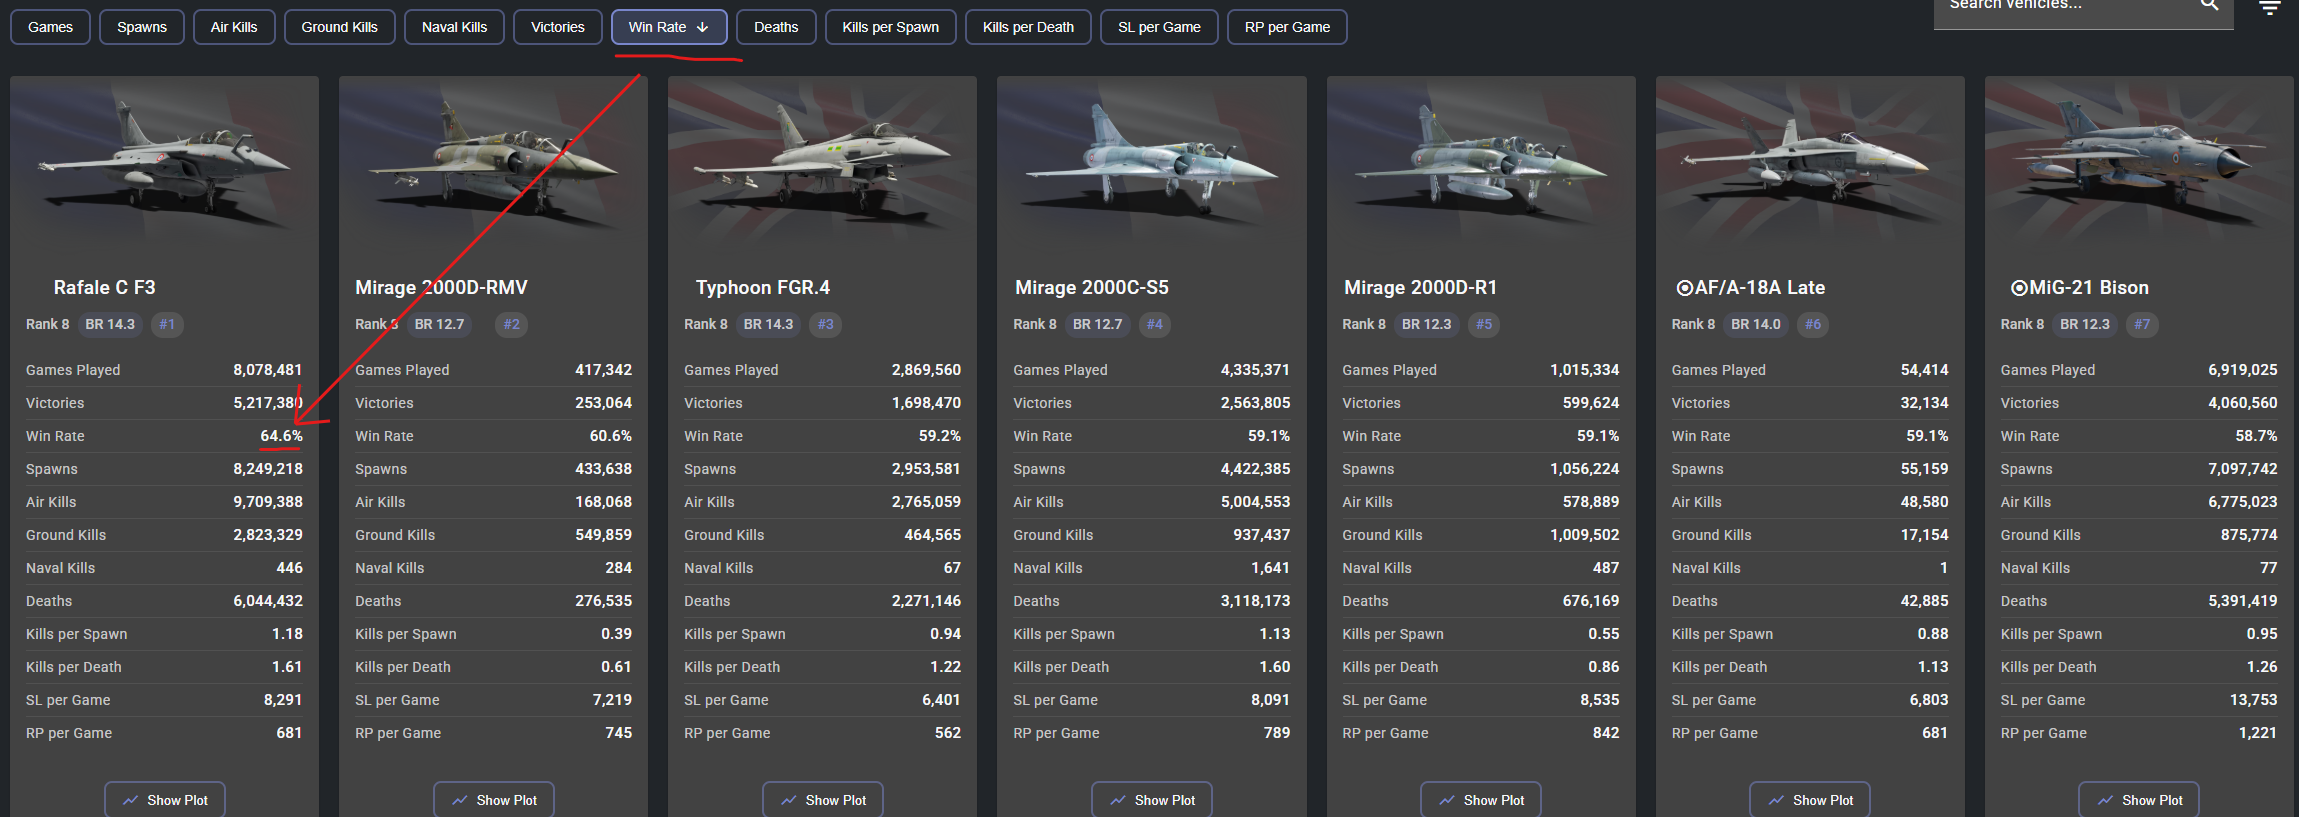Image resolution: width=2299 pixels, height=817 pixels.
Task: Open the filter list icon
Action: tap(2270, 8)
